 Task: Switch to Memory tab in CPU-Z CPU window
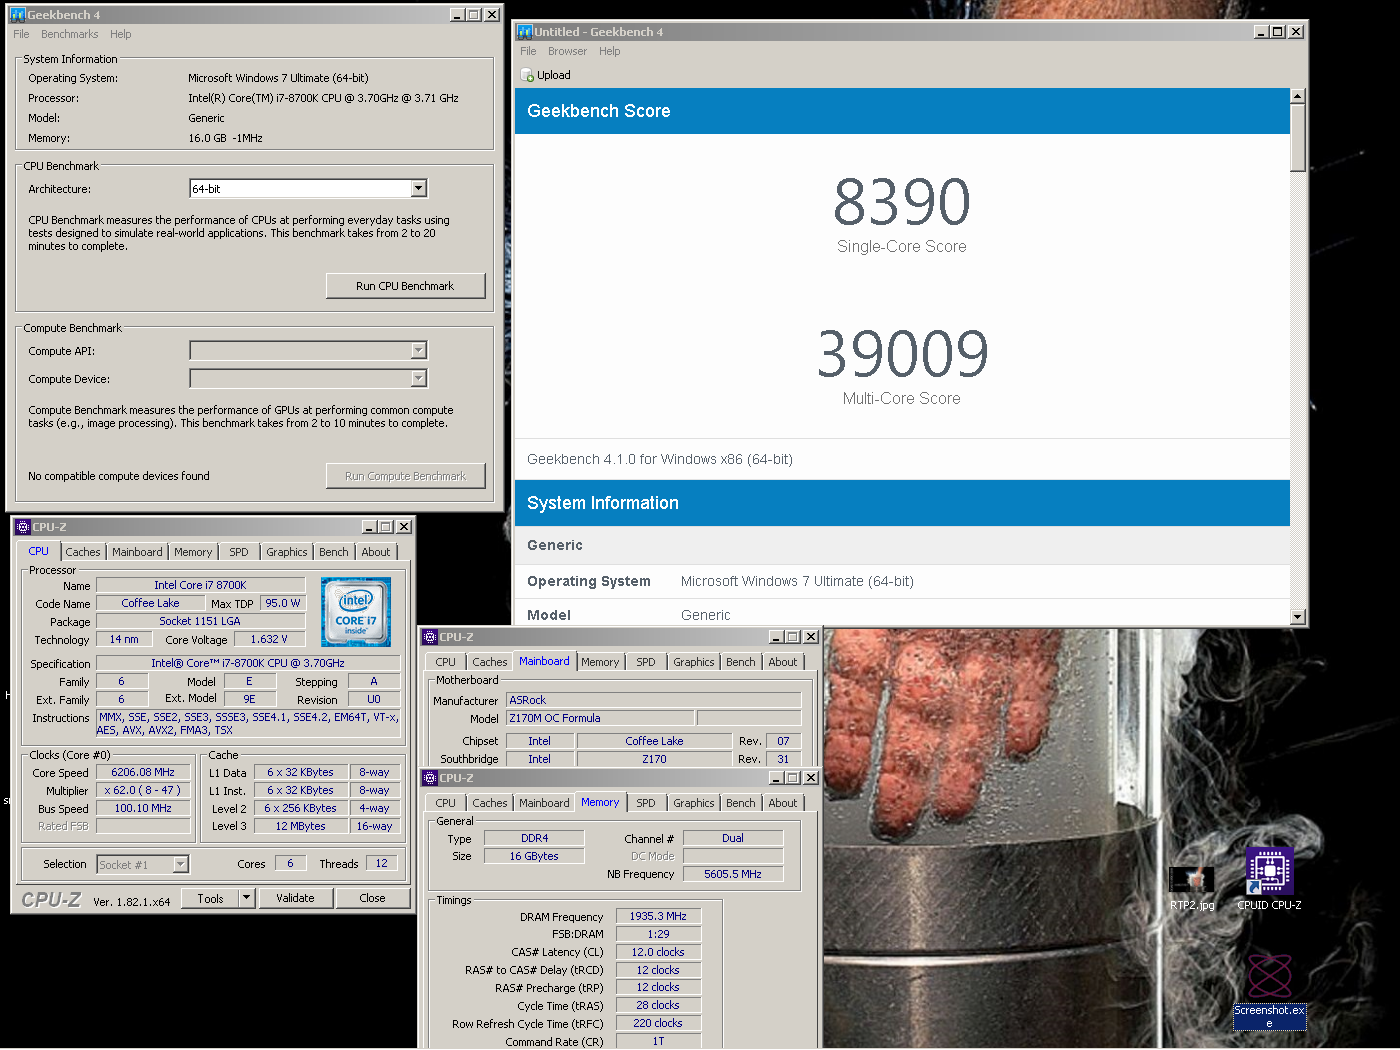pyautogui.click(x=193, y=552)
